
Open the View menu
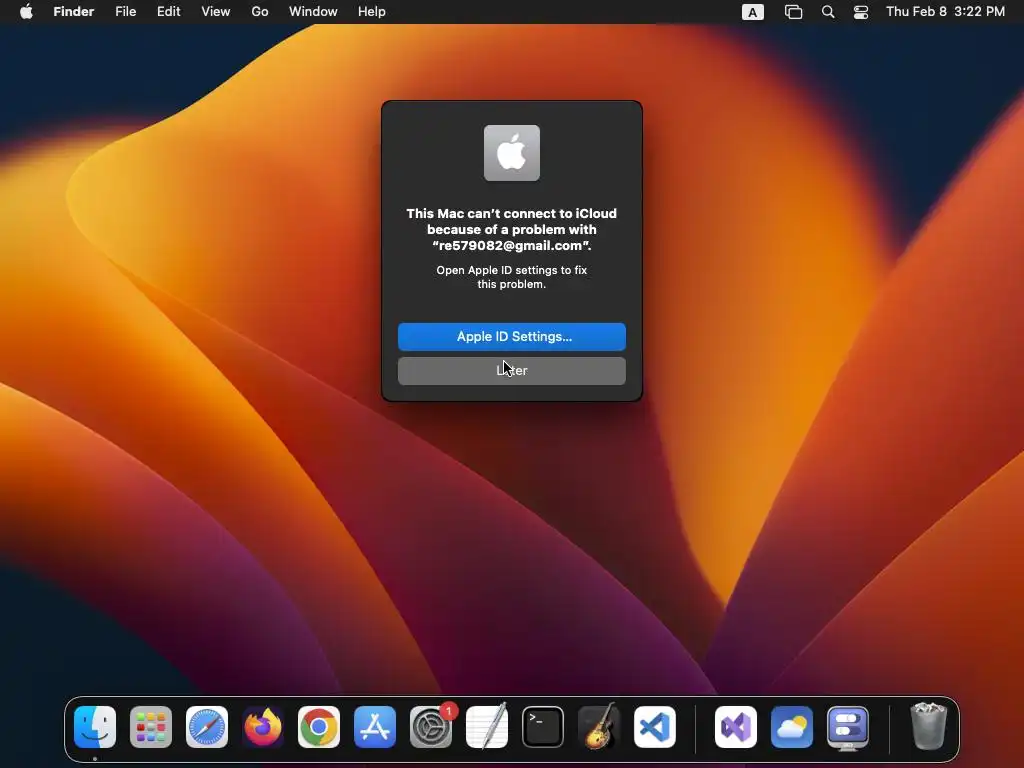216,12
